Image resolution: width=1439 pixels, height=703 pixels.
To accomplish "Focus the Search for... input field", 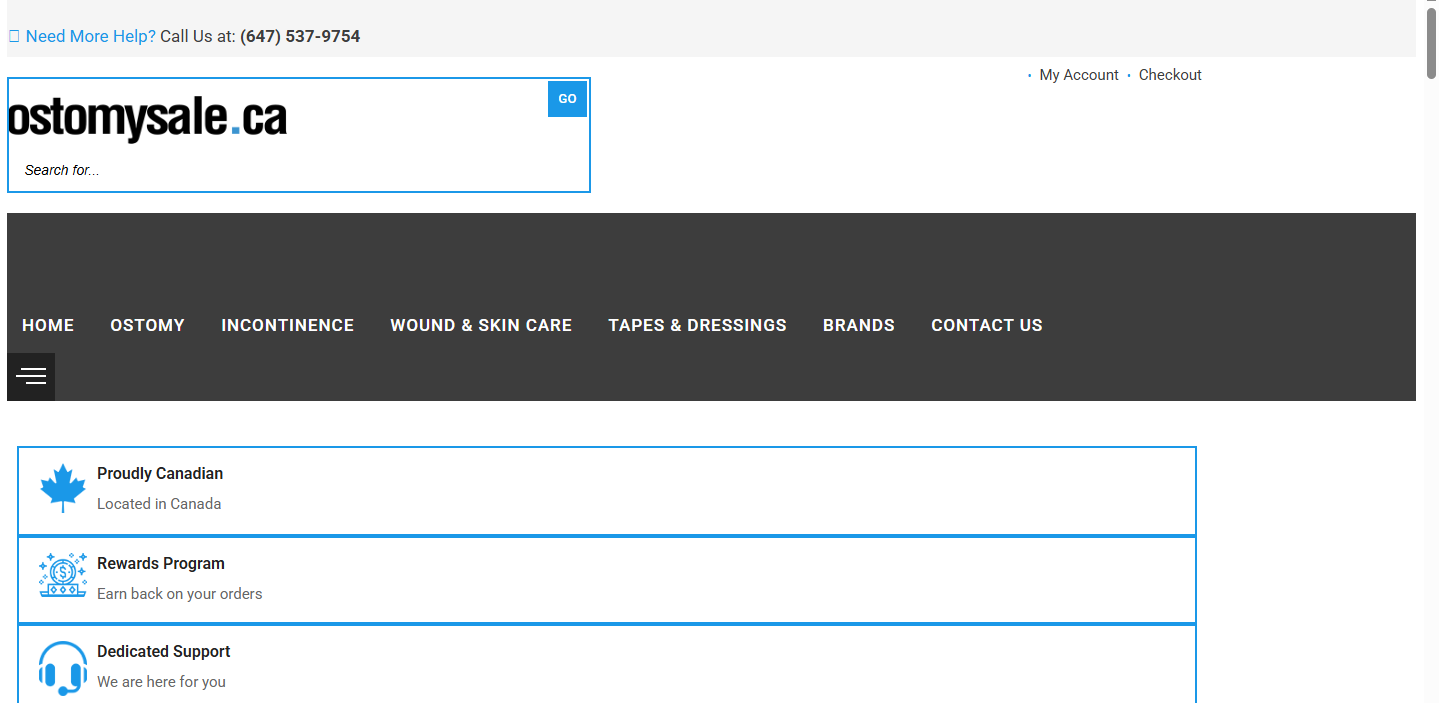I will click(x=280, y=170).
